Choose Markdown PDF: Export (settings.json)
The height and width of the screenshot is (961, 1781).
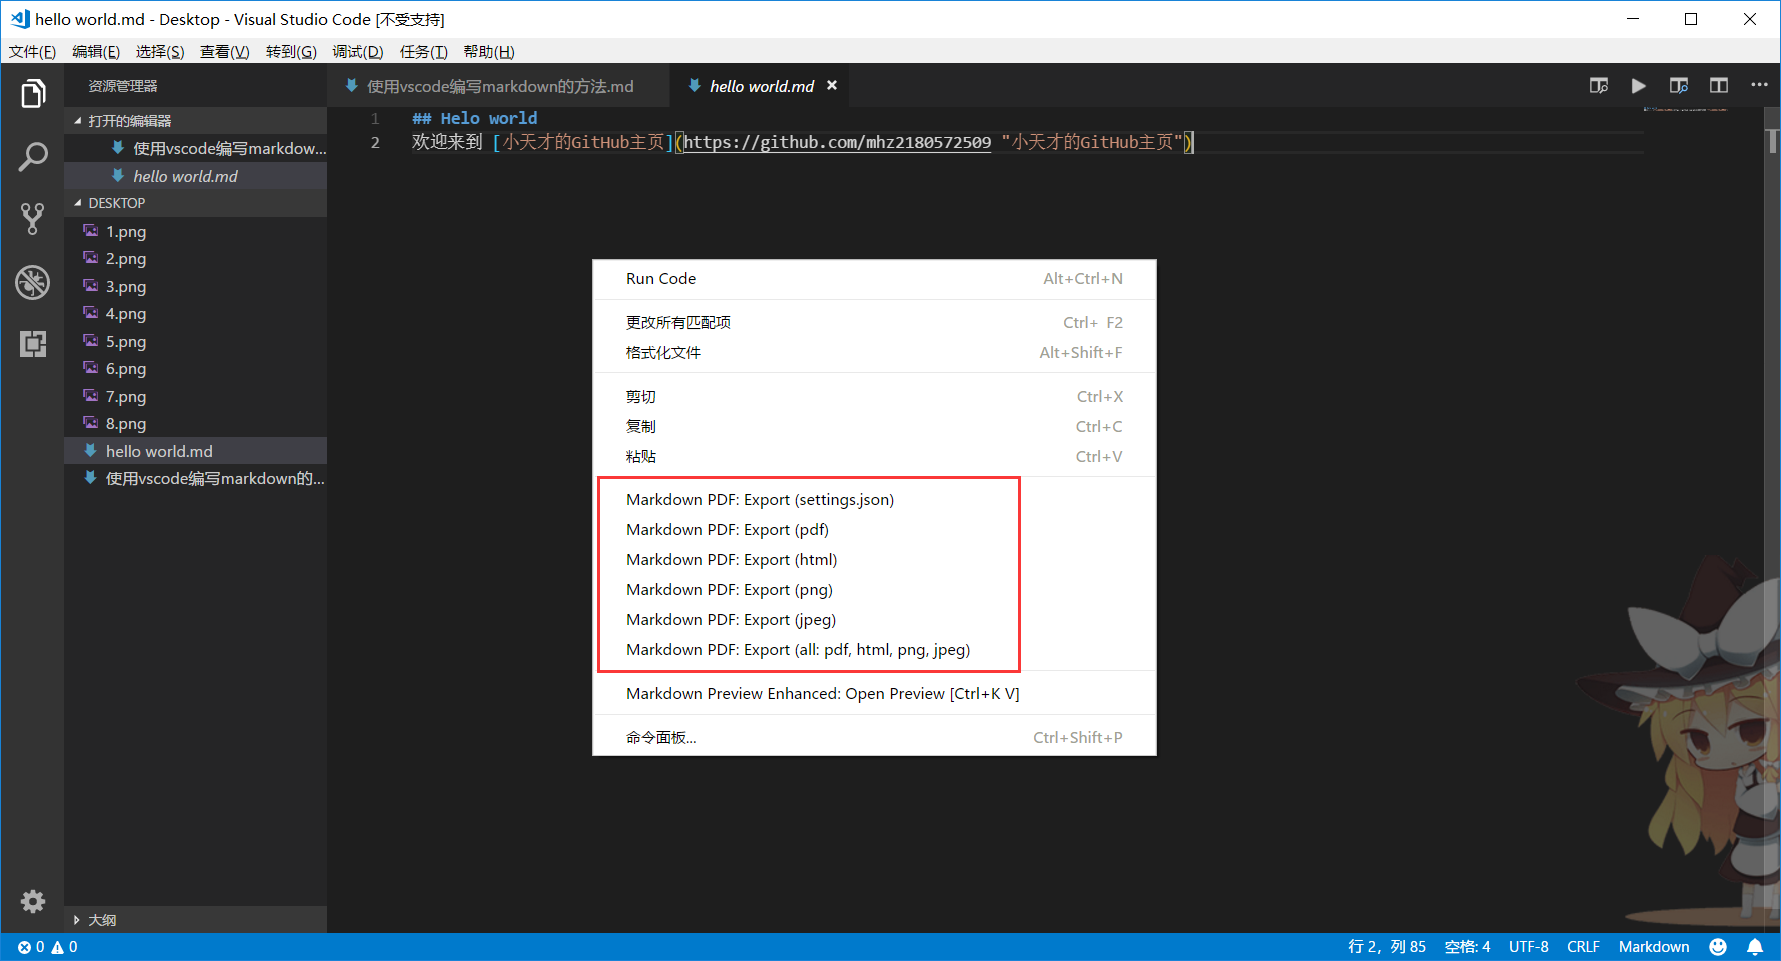point(874,500)
